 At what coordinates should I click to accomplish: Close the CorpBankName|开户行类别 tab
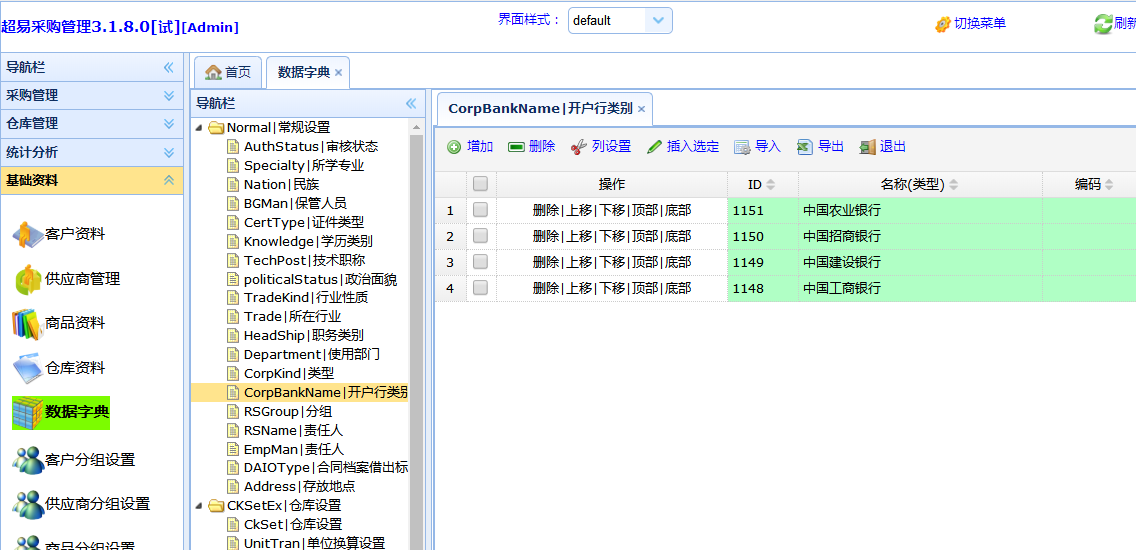click(642, 109)
